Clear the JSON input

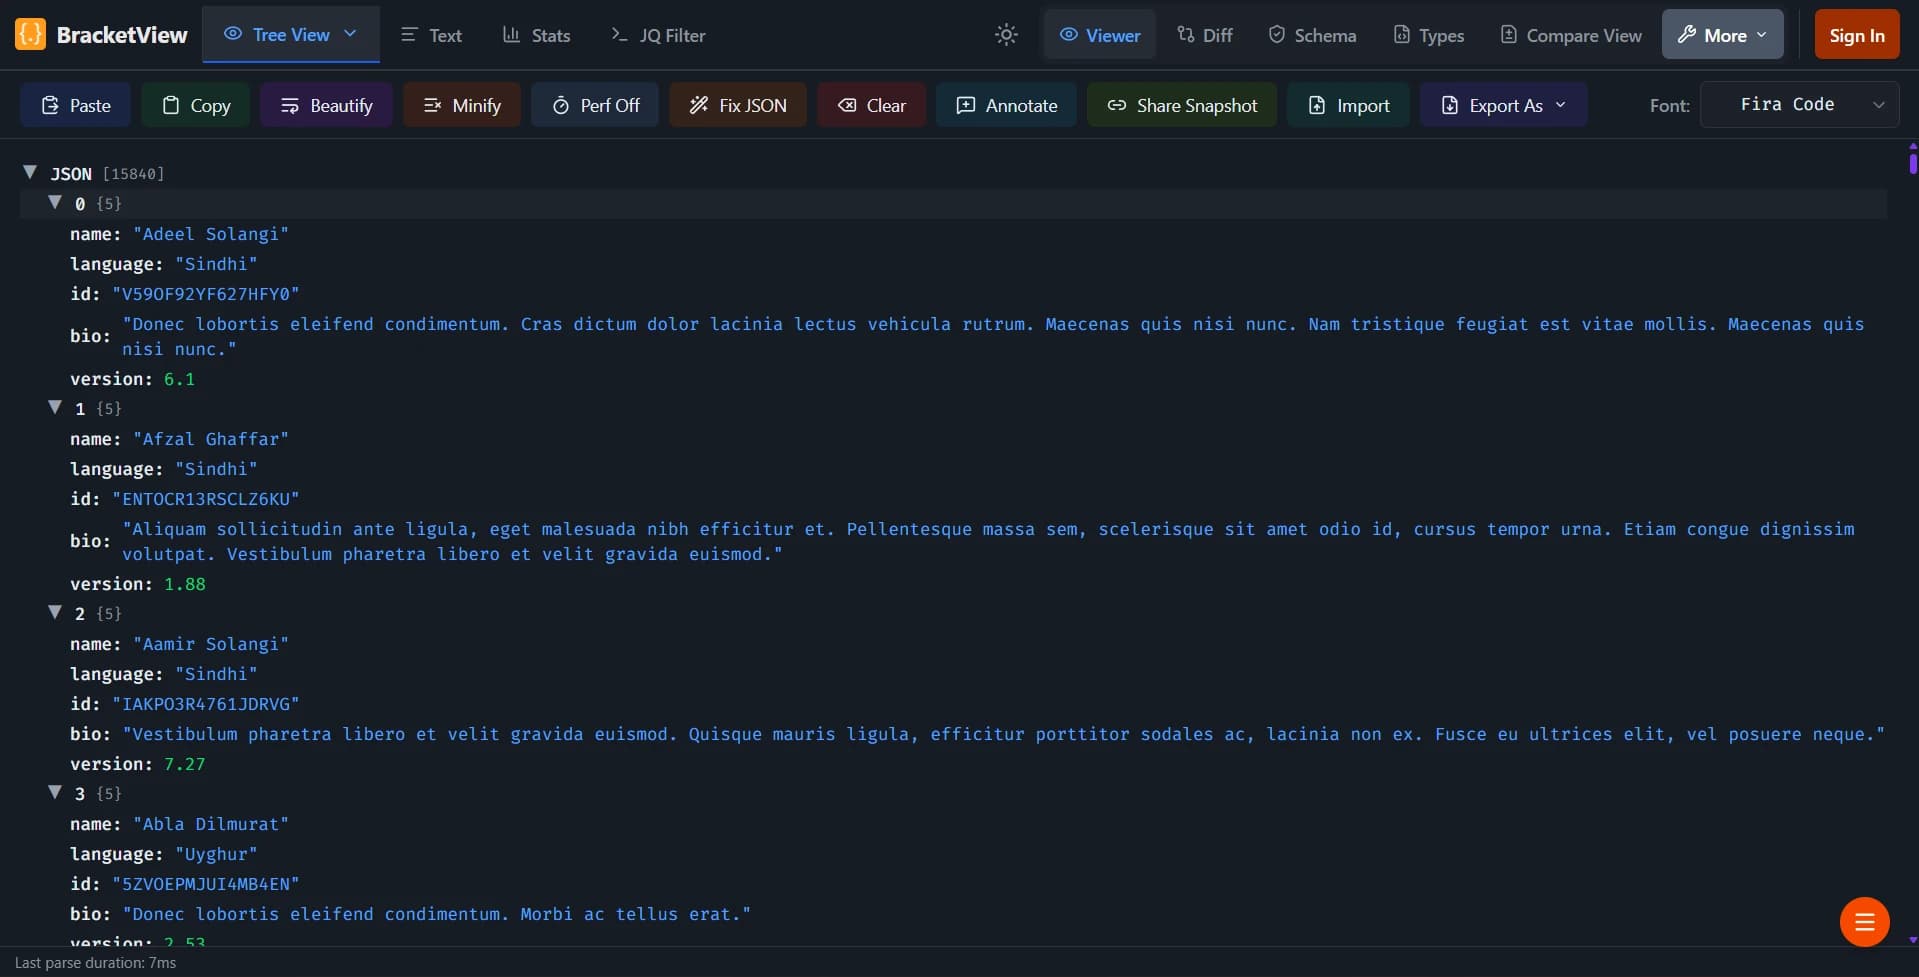click(871, 105)
